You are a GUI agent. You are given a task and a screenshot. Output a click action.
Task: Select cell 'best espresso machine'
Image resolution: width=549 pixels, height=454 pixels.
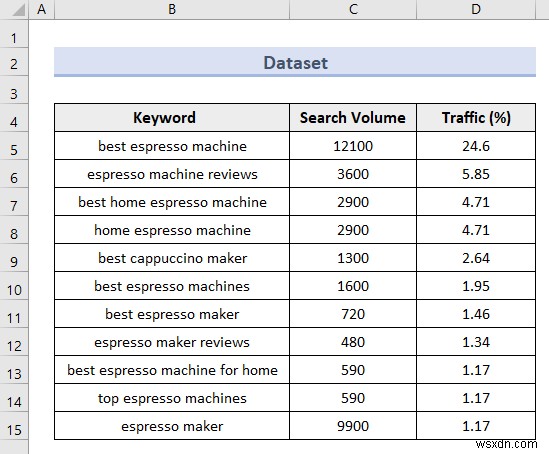click(172, 146)
